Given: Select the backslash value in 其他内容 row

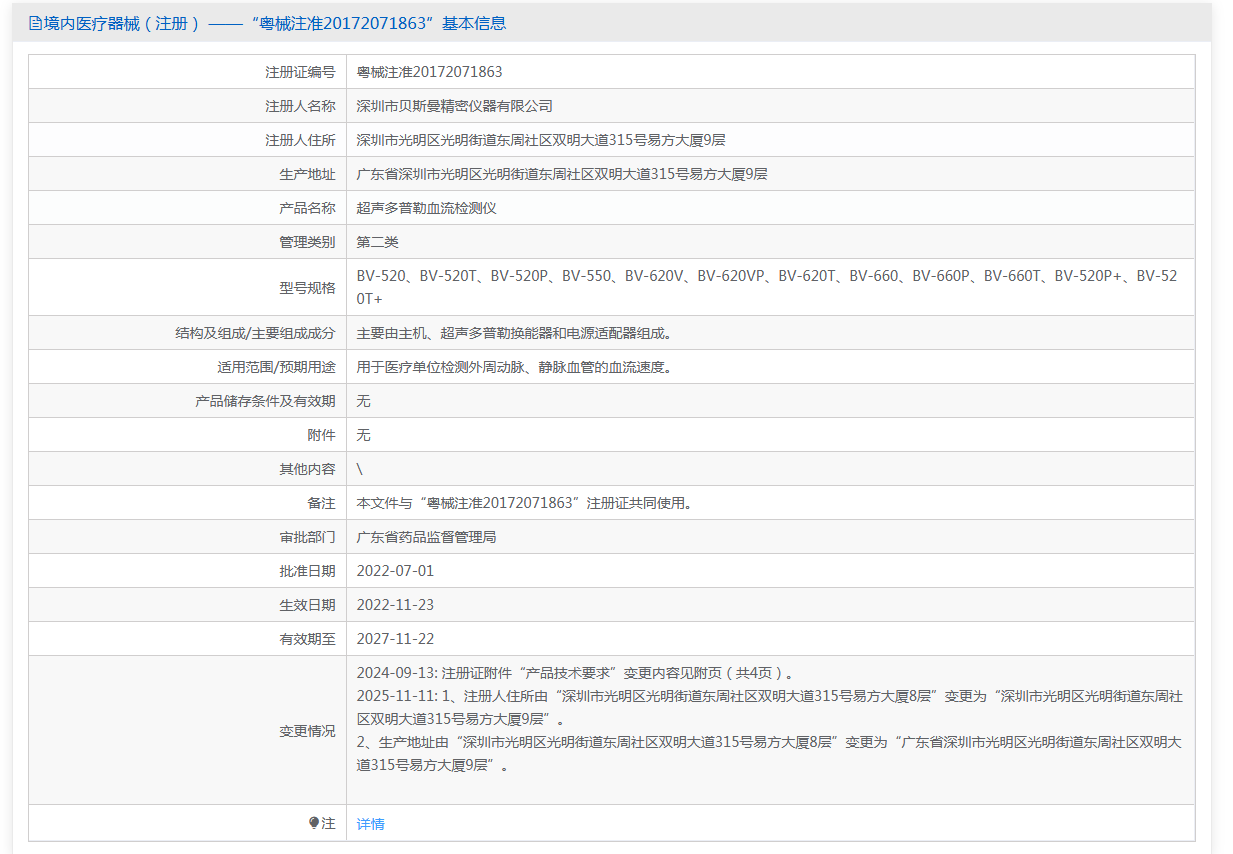Looking at the screenshot, I should point(360,469).
